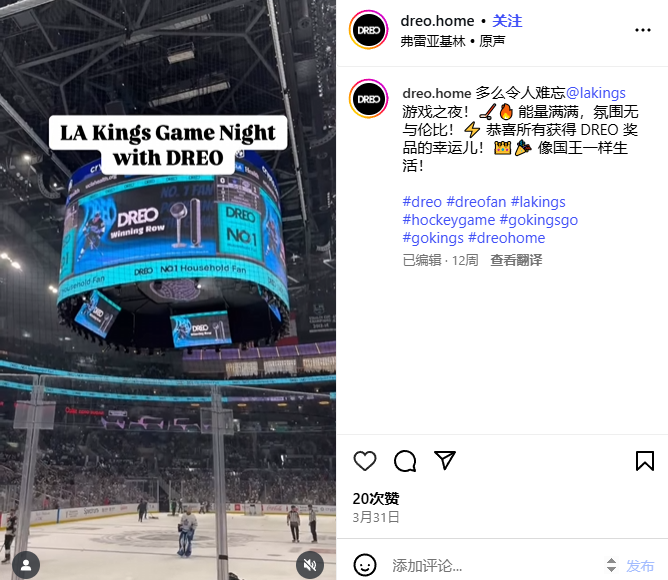This screenshot has width=668, height=580.
Task: Focus the 添加评论 comment field
Action: pyautogui.click(x=494, y=566)
